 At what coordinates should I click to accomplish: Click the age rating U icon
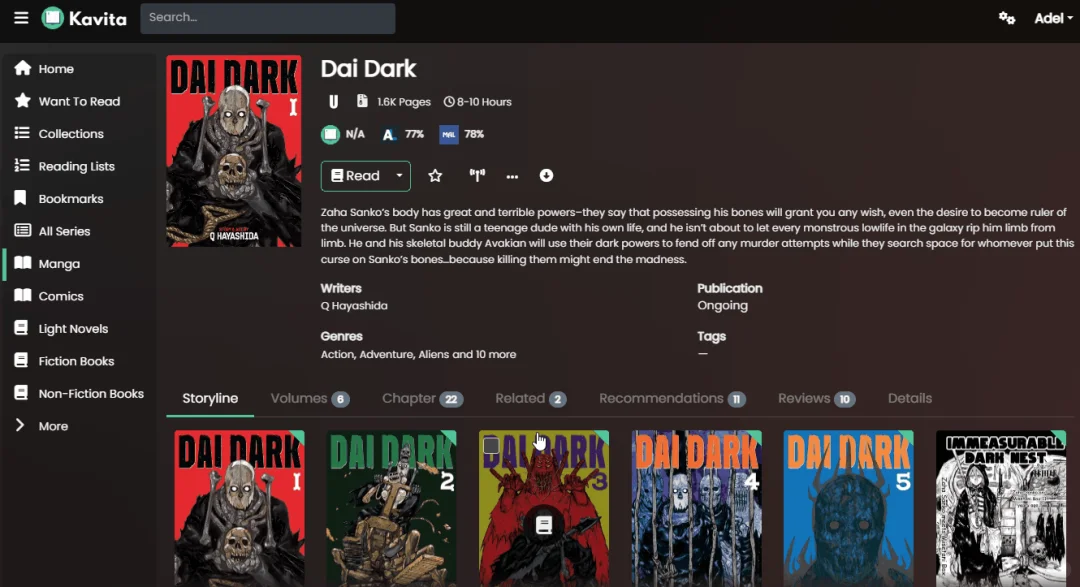tap(333, 102)
